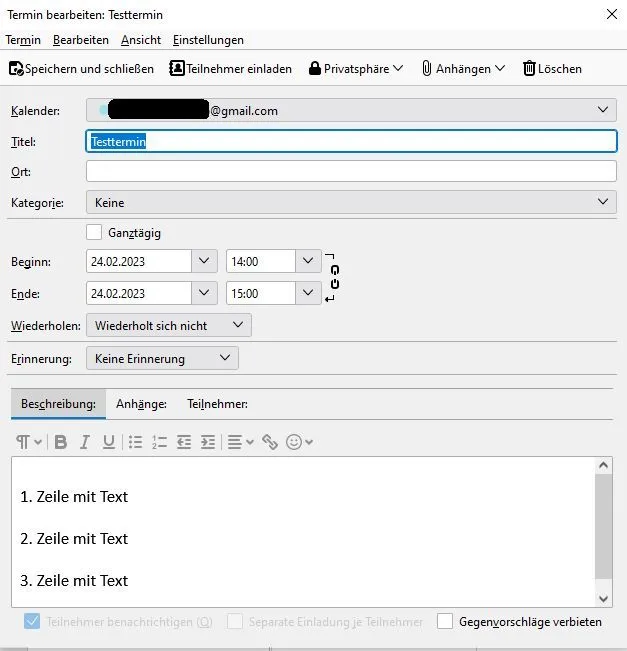Image resolution: width=627 pixels, height=651 pixels.
Task: Insert a numbered list in description
Action: 159,442
